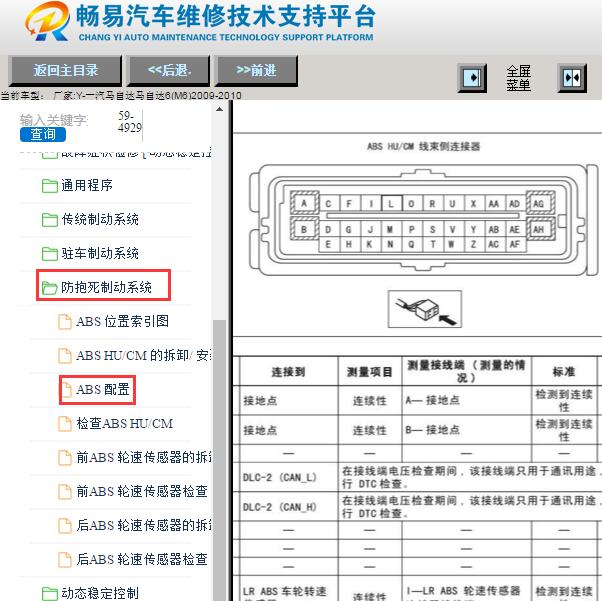Screen dimensions: 602x601
Task: Go forward with the >>前进 button
Action: (256, 70)
